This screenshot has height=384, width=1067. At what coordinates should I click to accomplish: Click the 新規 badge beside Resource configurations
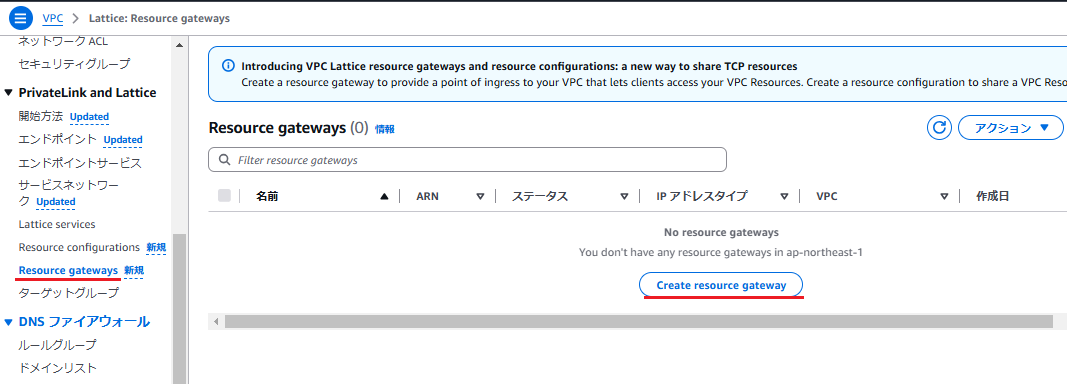[157, 248]
